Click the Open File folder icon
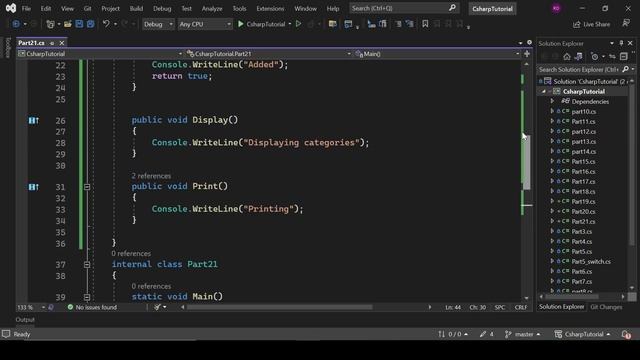Viewport: 640px width, 360px height. (68, 24)
